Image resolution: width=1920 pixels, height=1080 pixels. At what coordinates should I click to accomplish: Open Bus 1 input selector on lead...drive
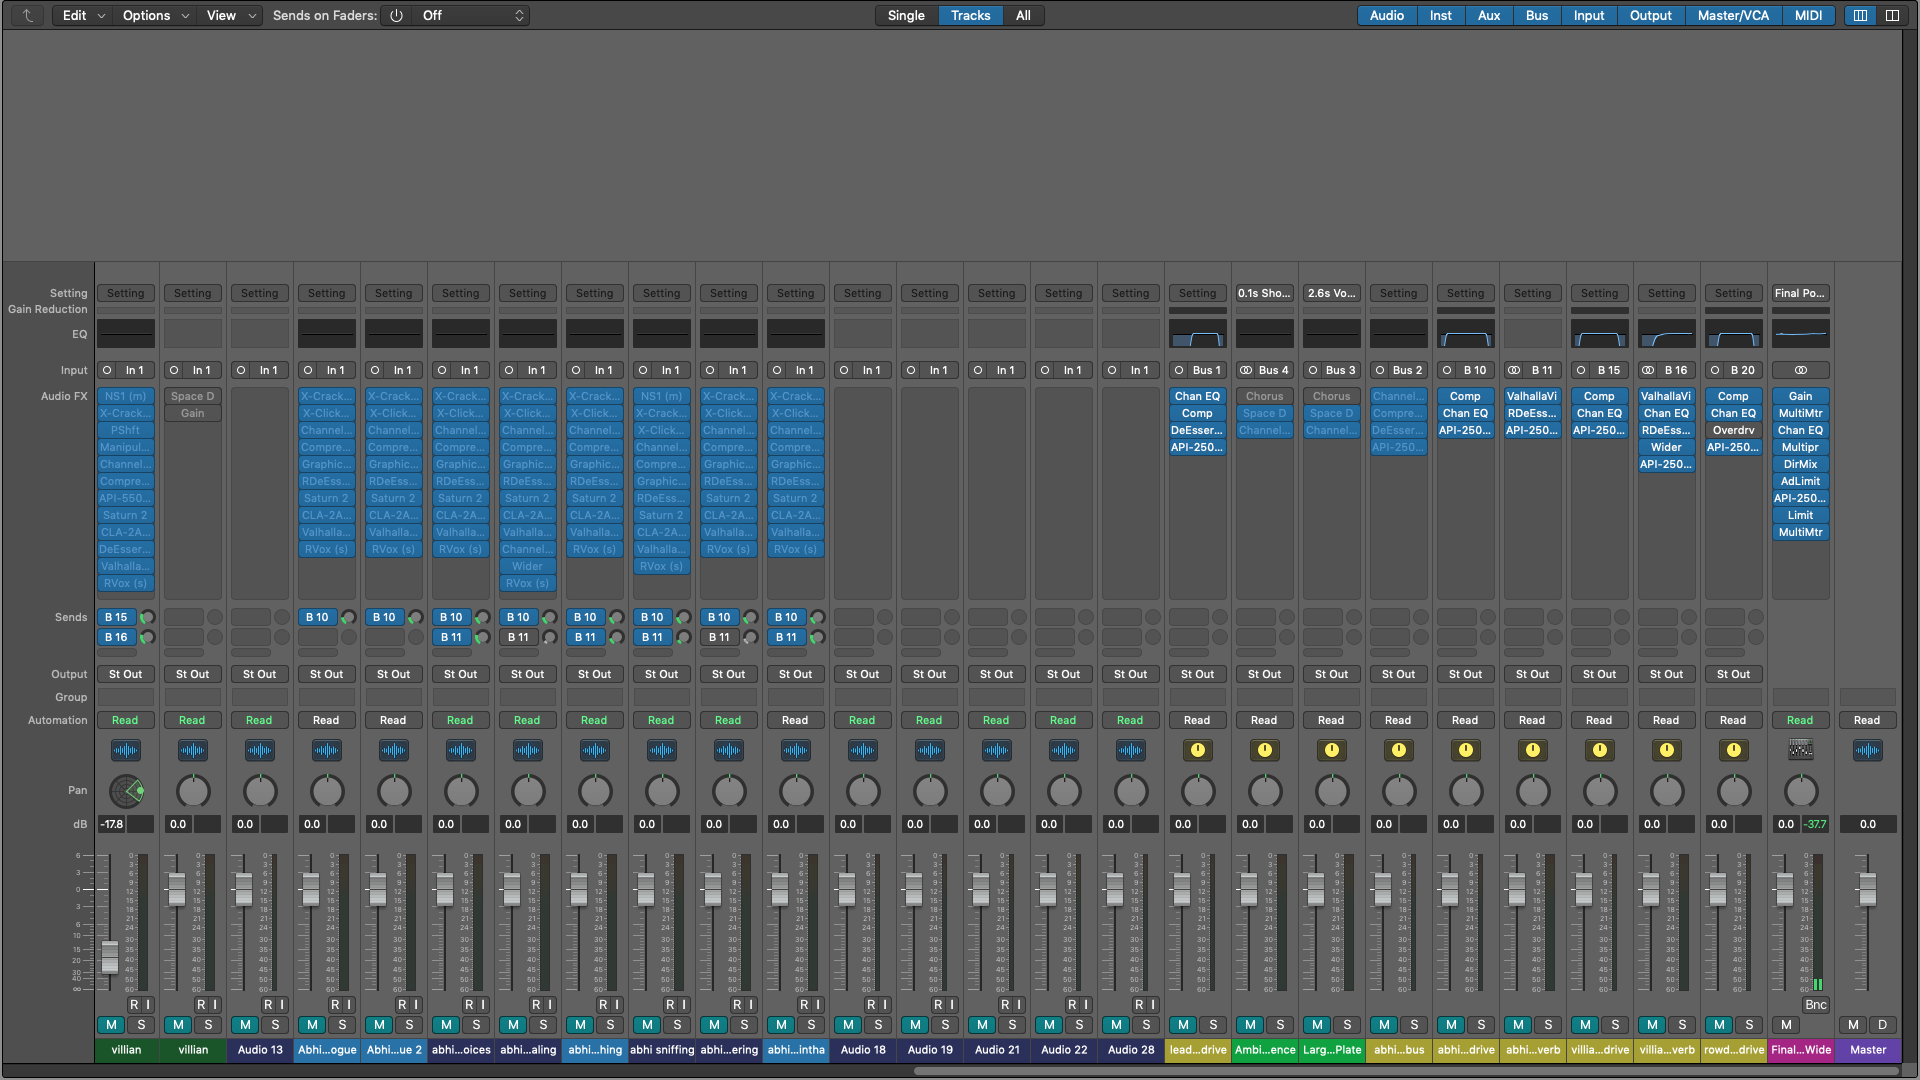(x=1207, y=370)
